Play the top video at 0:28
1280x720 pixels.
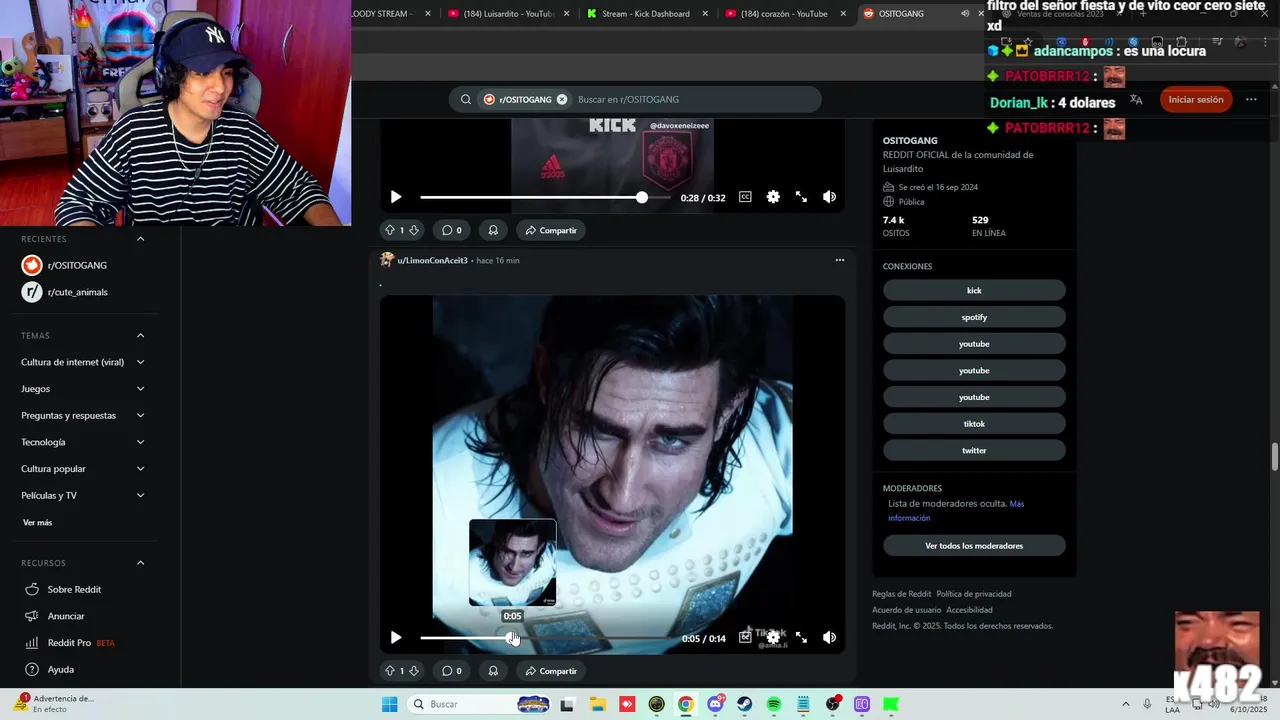pos(396,197)
